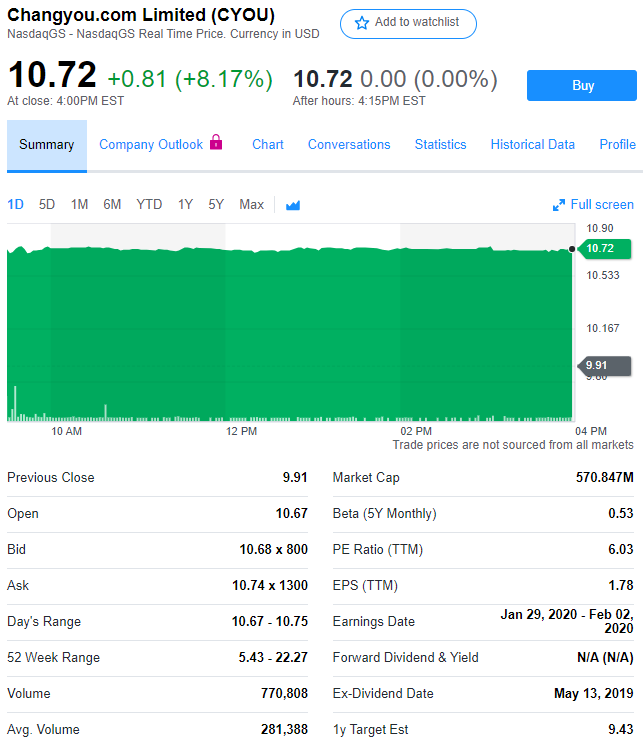
Task: Select the YTD chart range
Action: click(x=149, y=205)
